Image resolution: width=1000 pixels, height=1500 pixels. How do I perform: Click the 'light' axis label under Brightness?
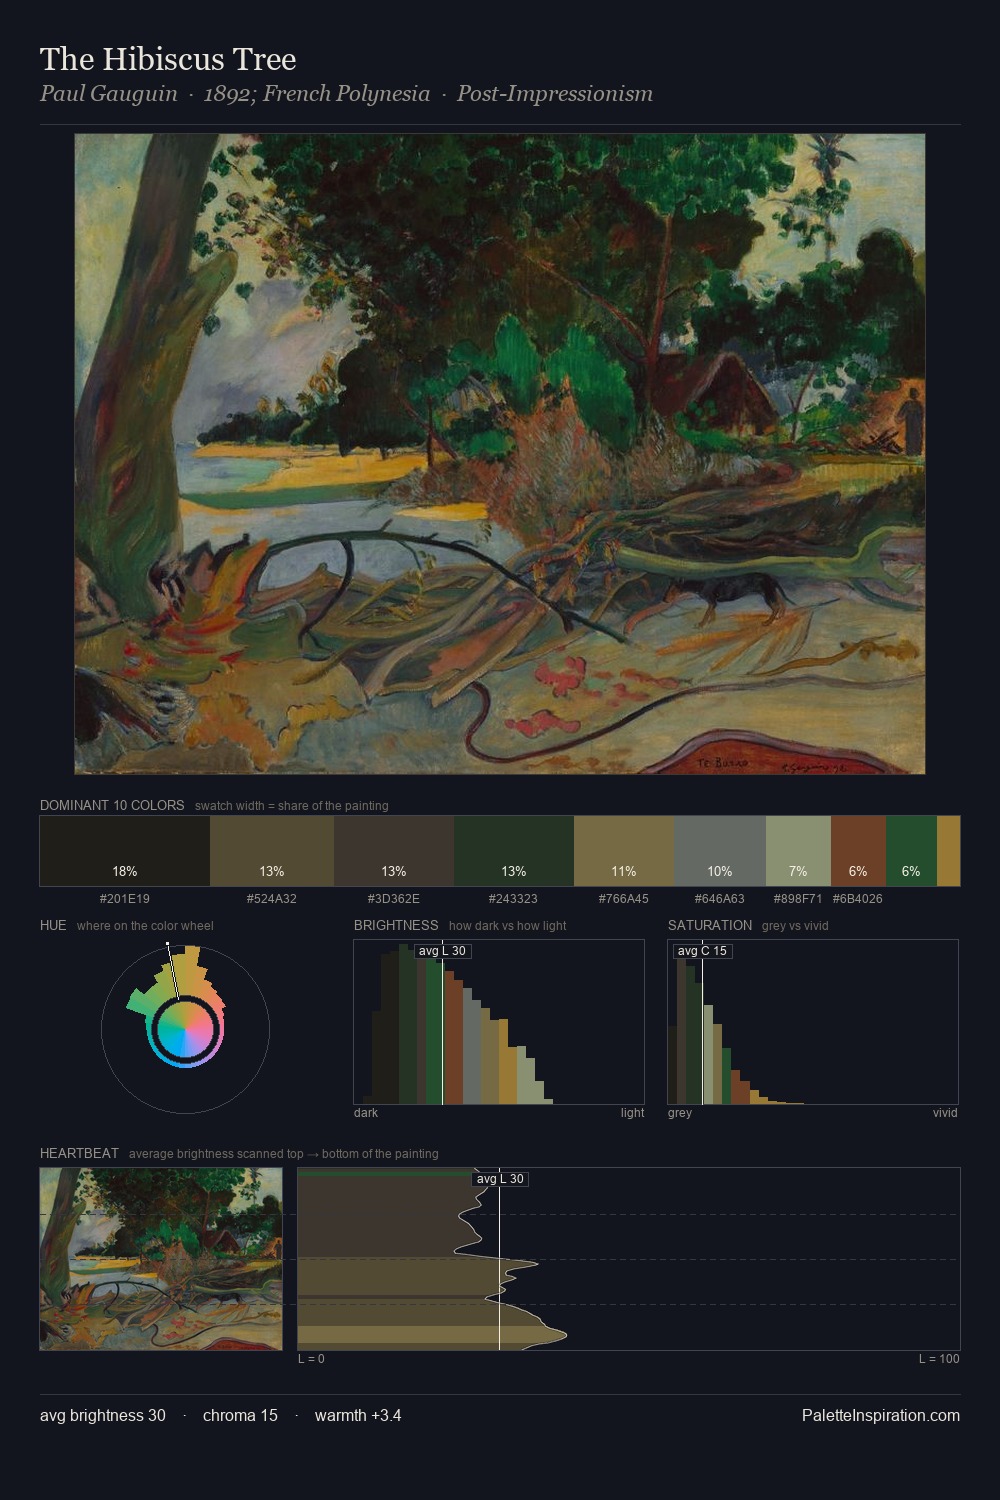click(x=632, y=1113)
